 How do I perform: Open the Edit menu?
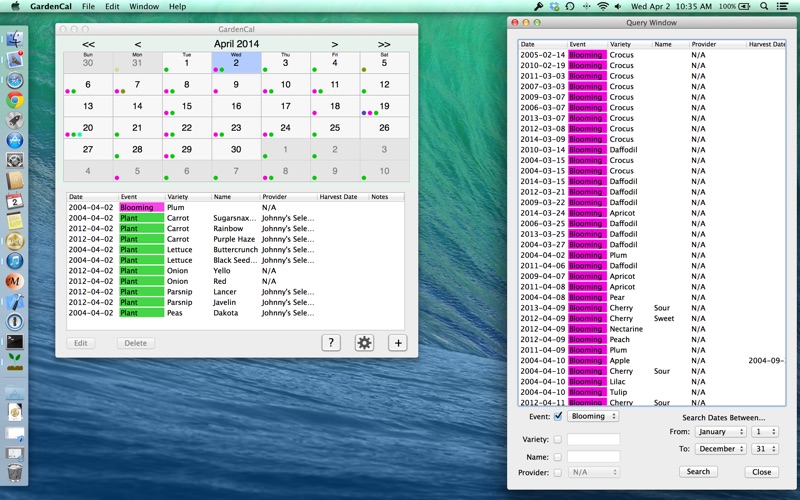[x=112, y=6]
